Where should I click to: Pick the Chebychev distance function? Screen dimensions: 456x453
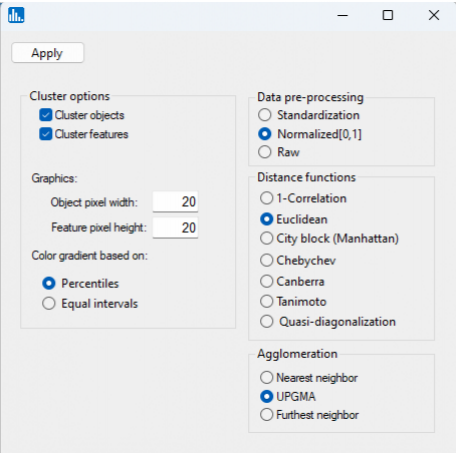click(266, 260)
